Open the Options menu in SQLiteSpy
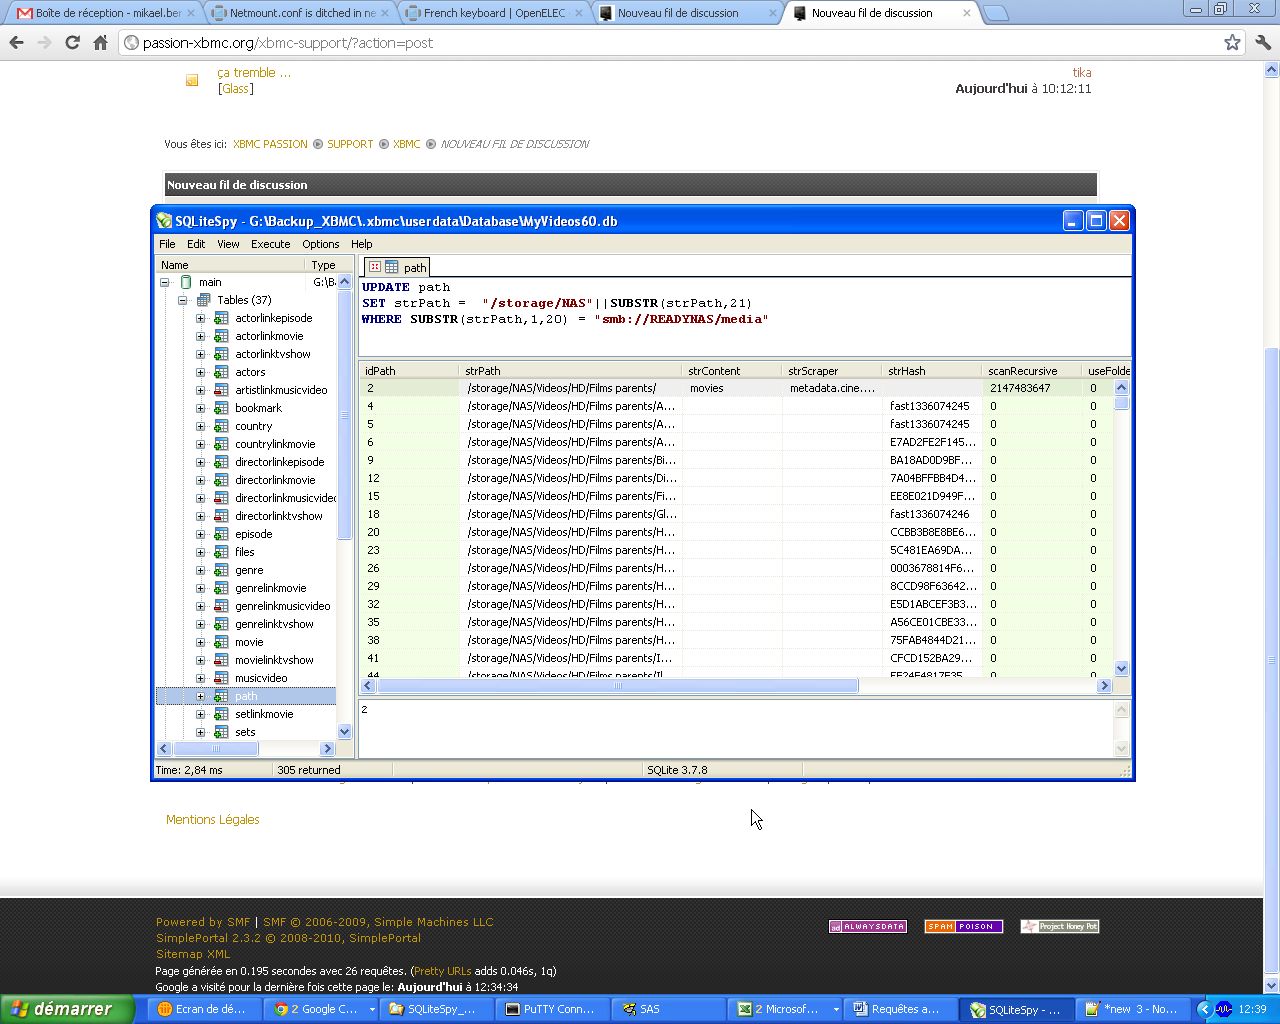The width and height of the screenshot is (1280, 1024). 320,244
